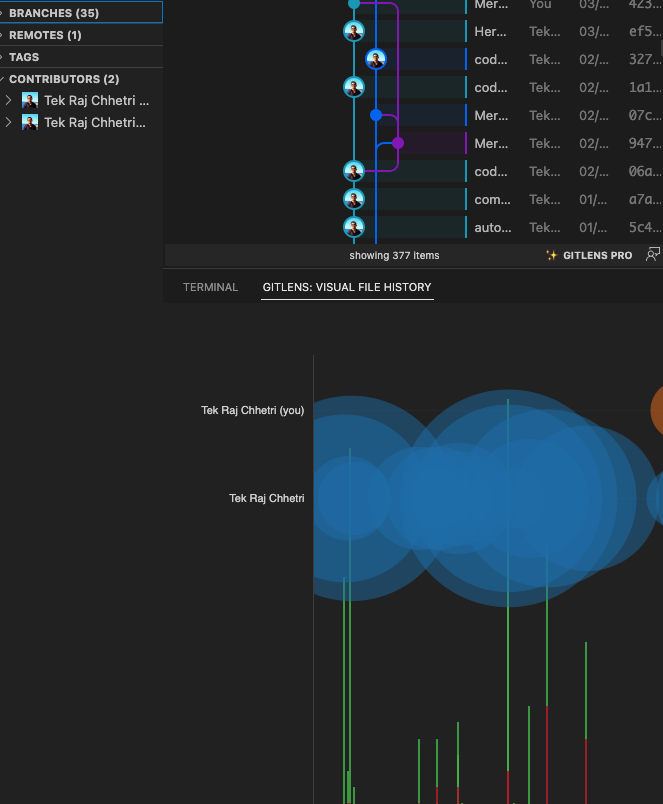663x804 pixels.
Task: Select commit message 'cod...' on 1a1 row
Action: (491, 88)
